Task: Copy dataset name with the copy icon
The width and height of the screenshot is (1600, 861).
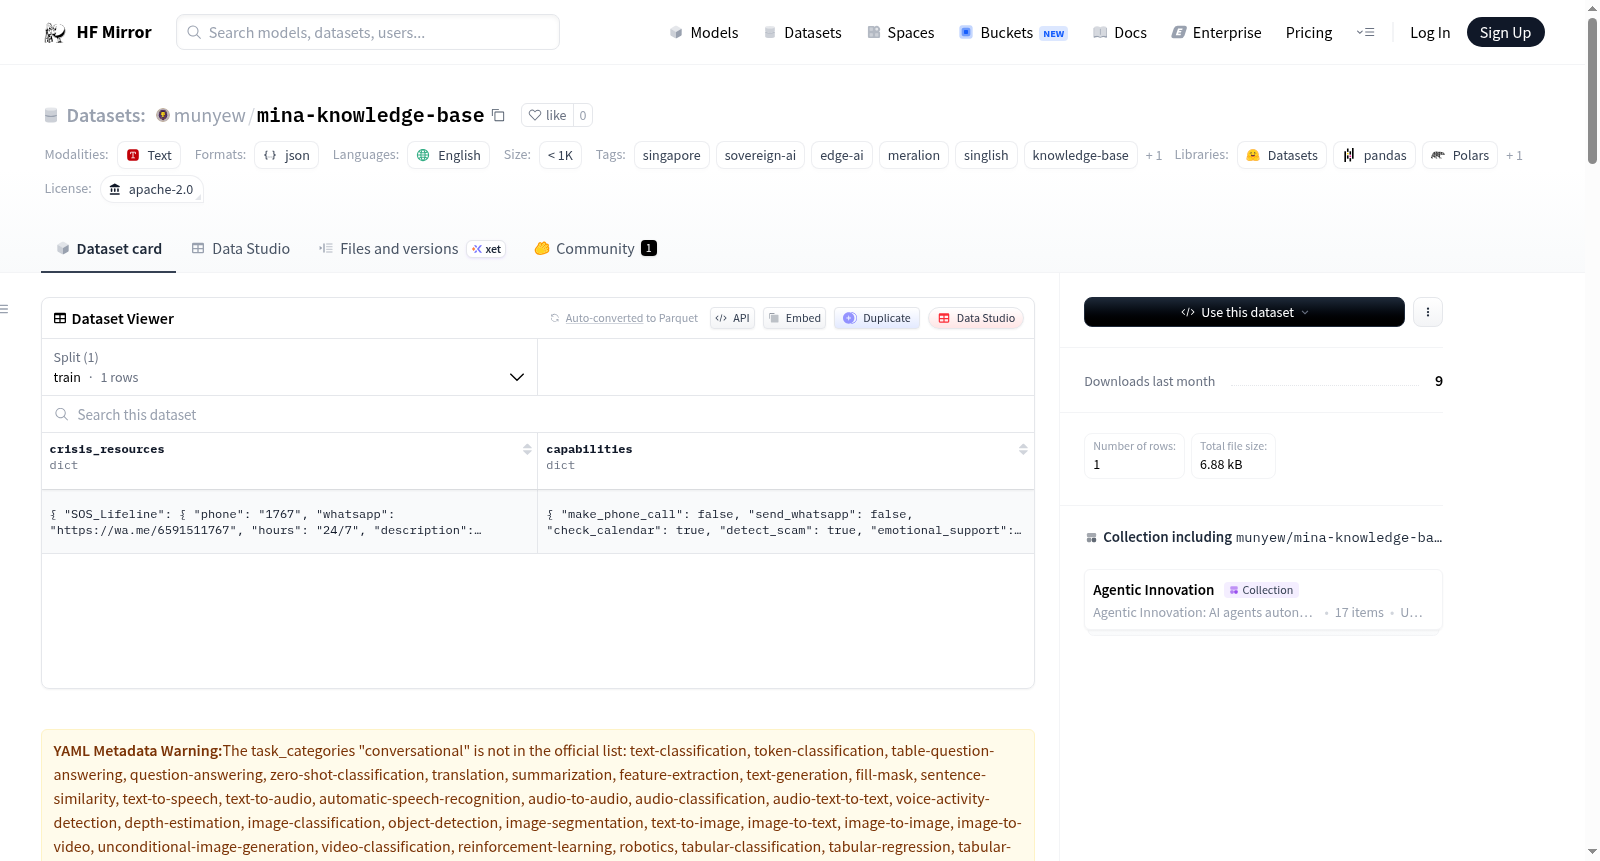Action: [x=498, y=115]
